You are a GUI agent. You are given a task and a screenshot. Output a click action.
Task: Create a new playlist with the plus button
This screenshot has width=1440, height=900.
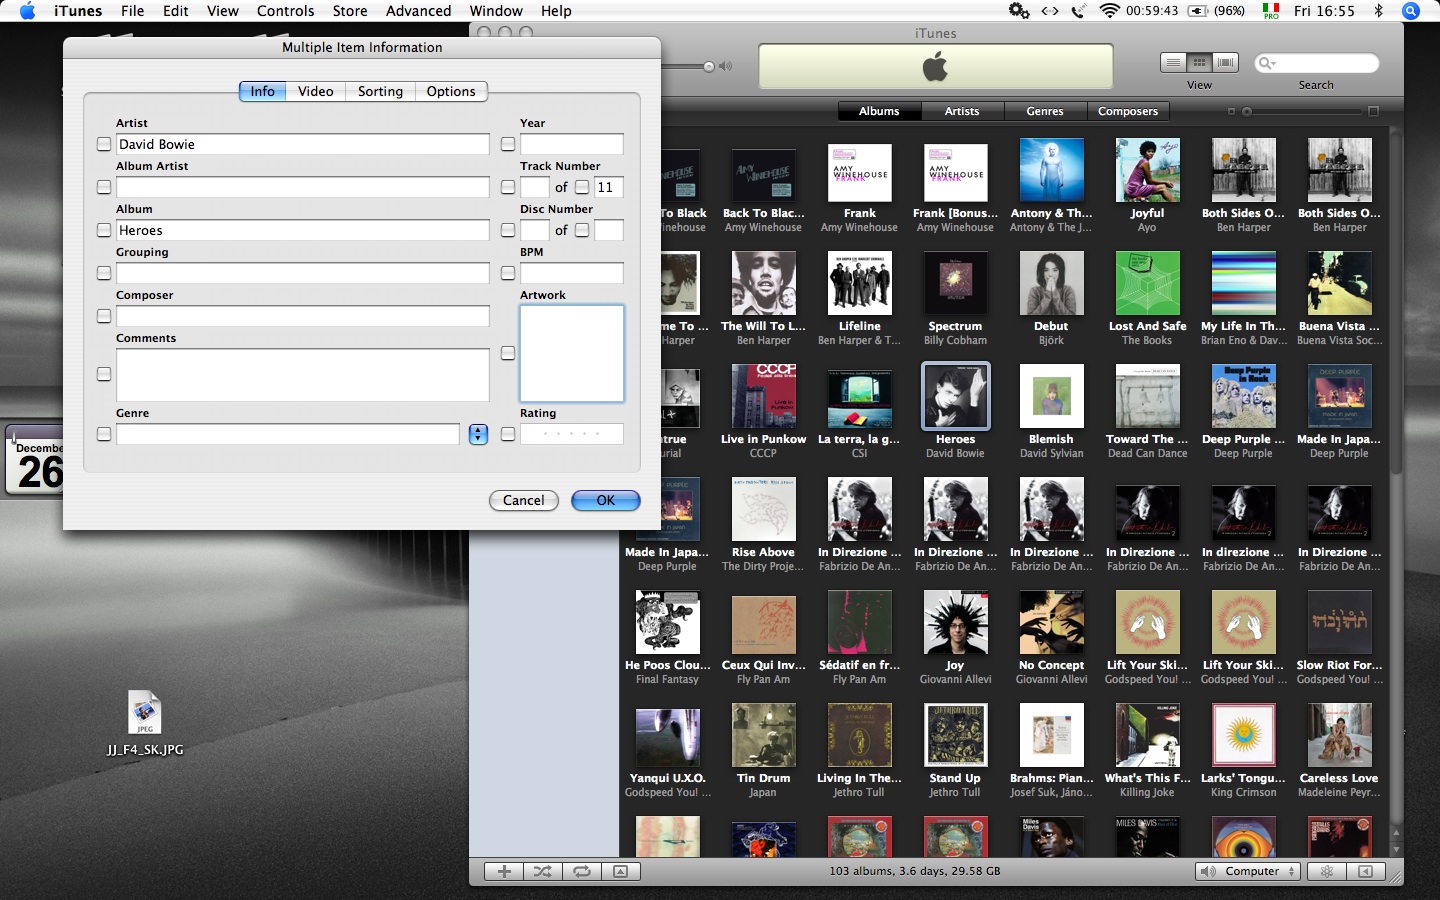click(x=504, y=872)
